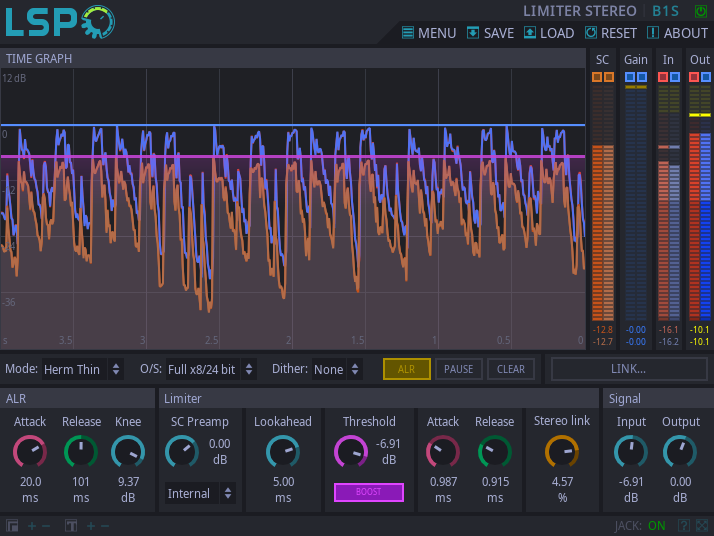Click the window scaling icon in status bar

point(12,526)
